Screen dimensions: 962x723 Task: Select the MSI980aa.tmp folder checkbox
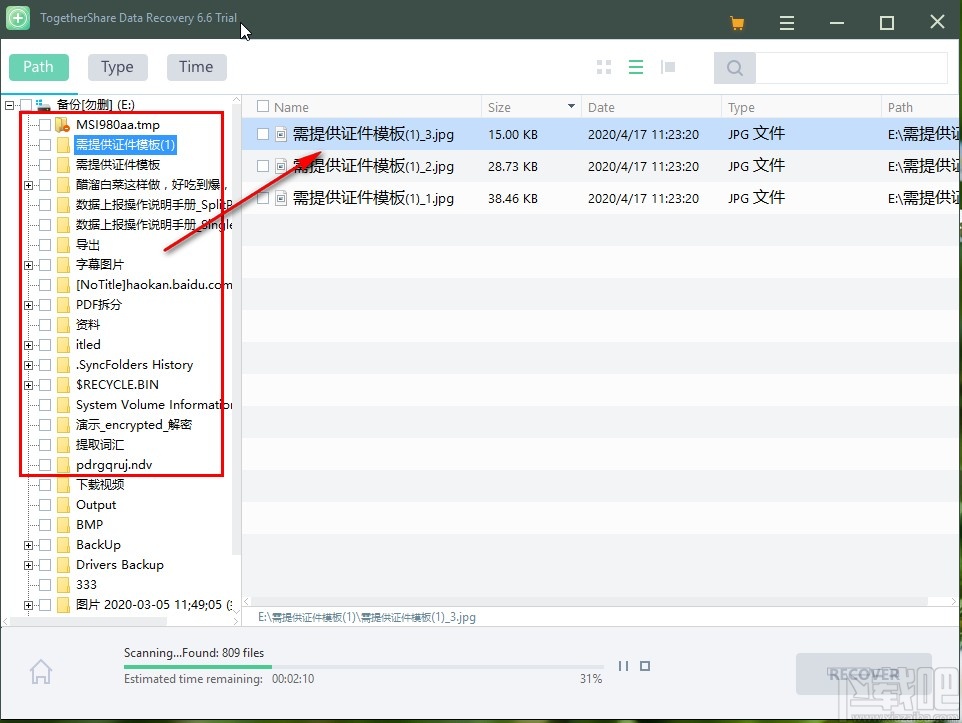[46, 124]
